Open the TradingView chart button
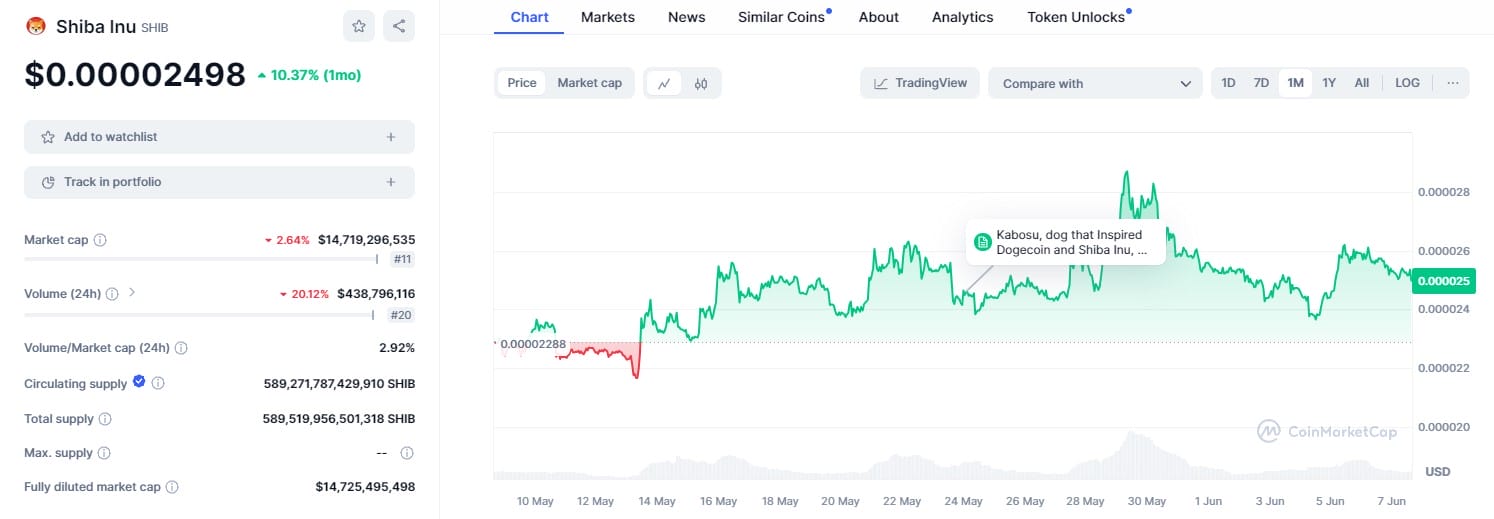This screenshot has width=1494, height=519. [919, 83]
